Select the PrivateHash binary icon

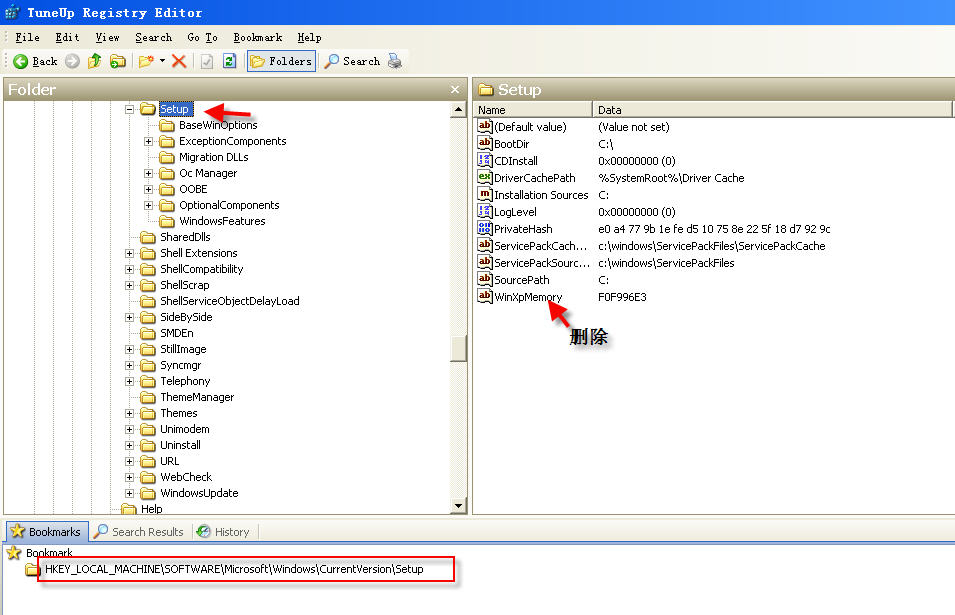coord(485,228)
